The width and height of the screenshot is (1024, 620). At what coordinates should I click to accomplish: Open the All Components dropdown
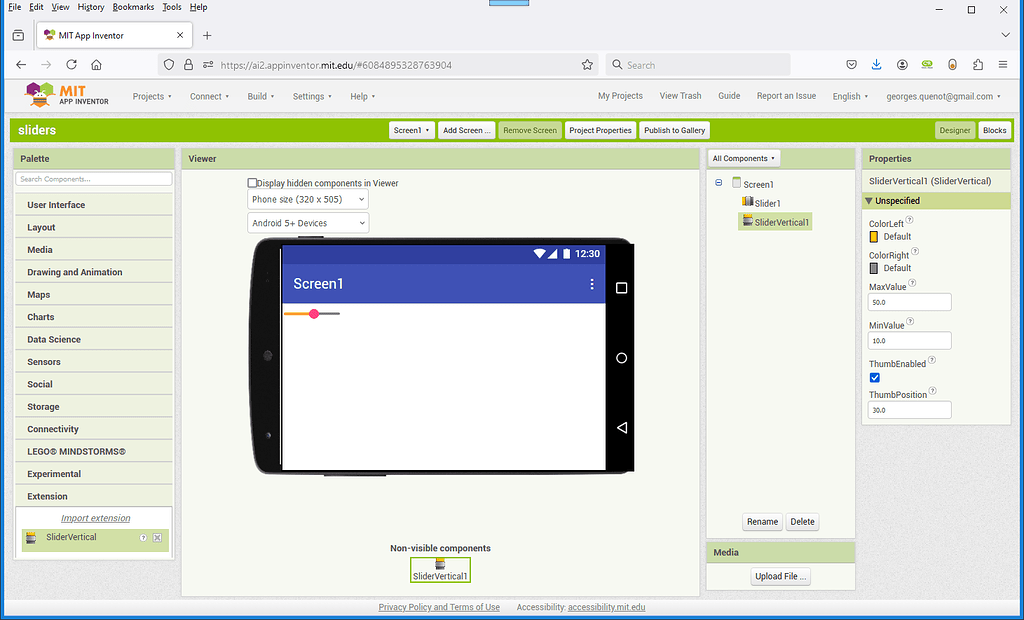(x=743, y=158)
